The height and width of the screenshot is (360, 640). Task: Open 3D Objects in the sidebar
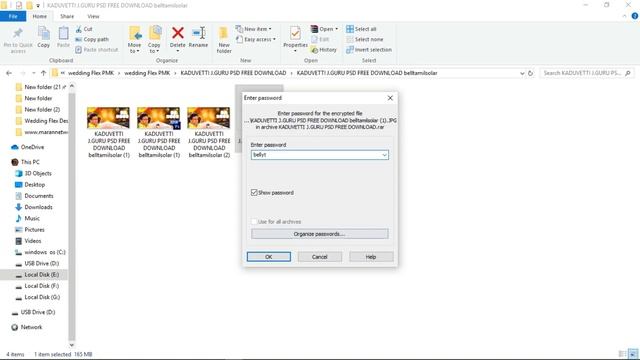point(38,173)
